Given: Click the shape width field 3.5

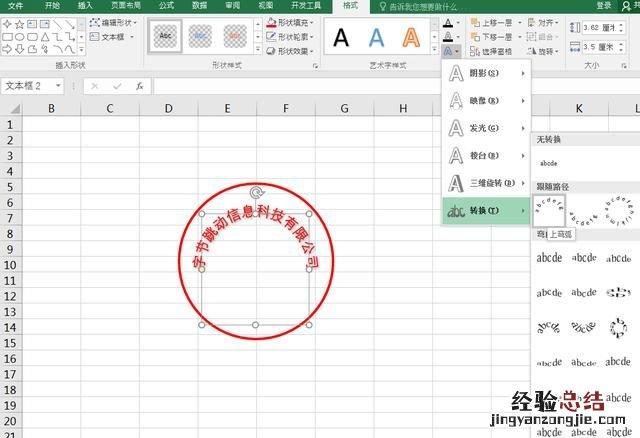Looking at the screenshot, I should click(x=599, y=47).
